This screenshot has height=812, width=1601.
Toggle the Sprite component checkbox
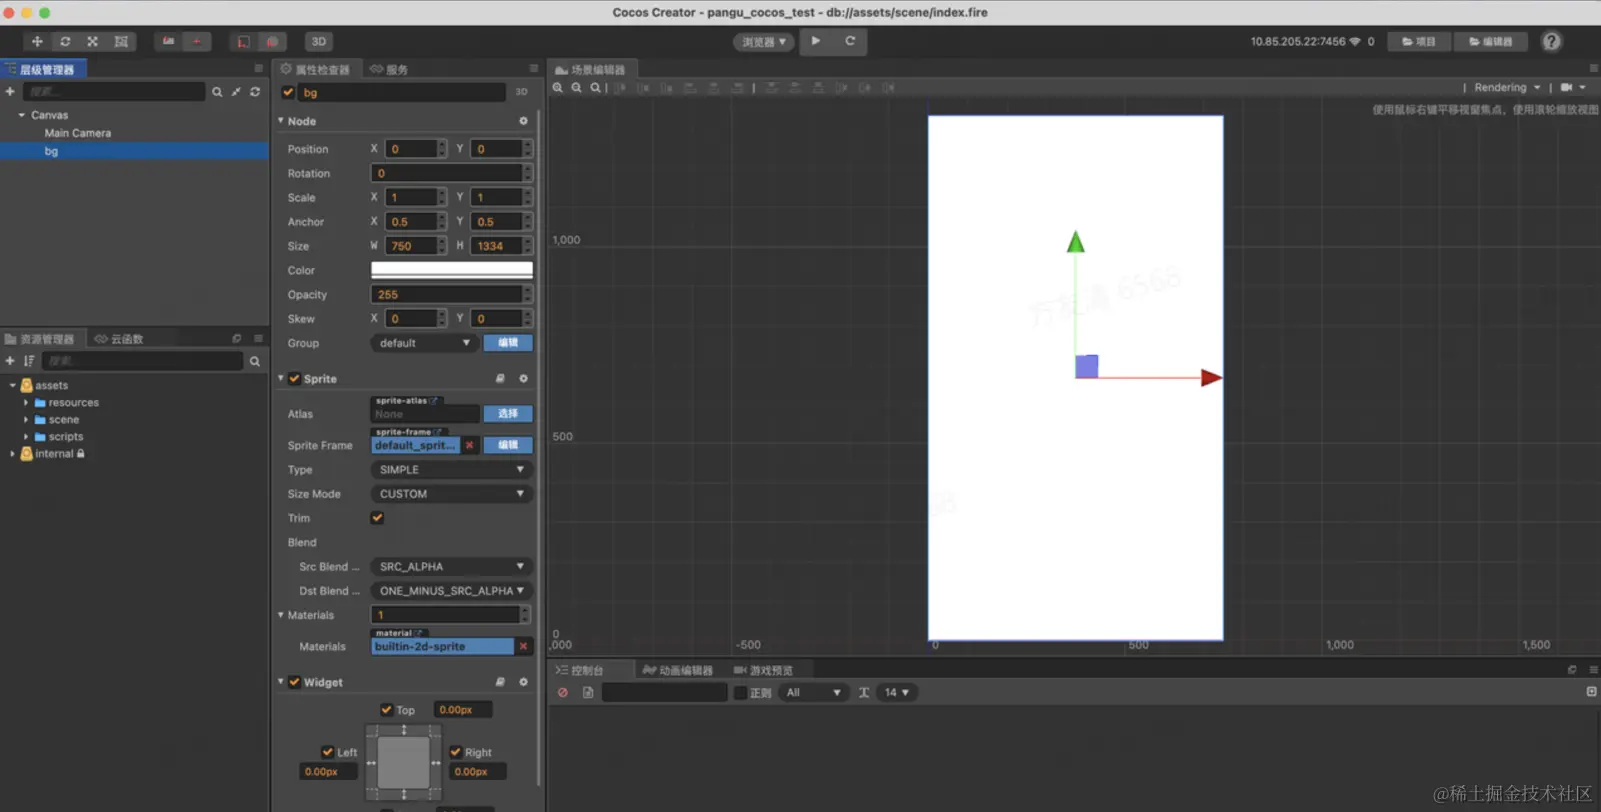295,379
